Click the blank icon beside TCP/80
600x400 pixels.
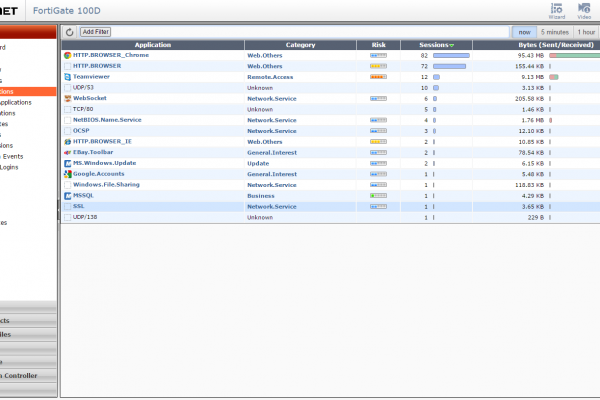coord(68,109)
